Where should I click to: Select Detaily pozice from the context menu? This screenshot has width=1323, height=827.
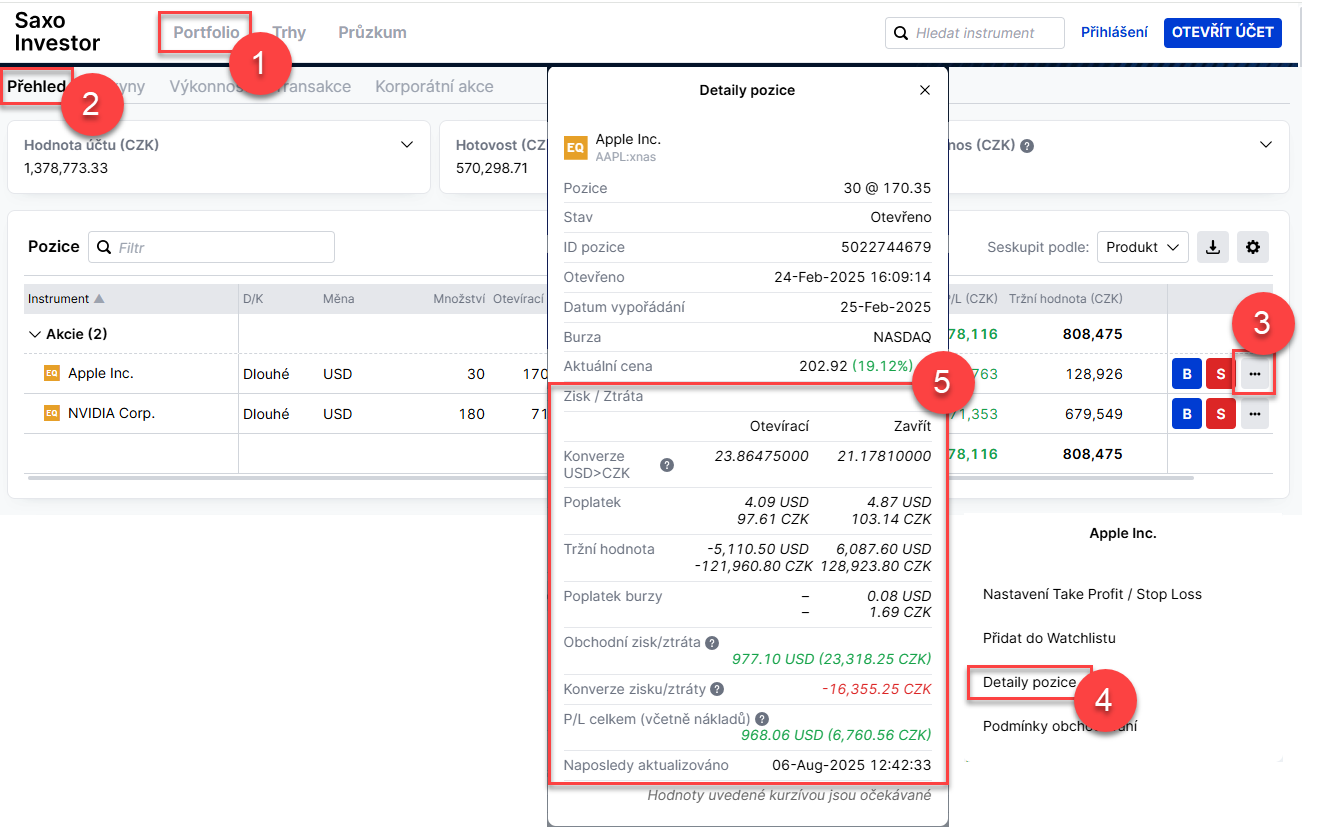(1029, 682)
